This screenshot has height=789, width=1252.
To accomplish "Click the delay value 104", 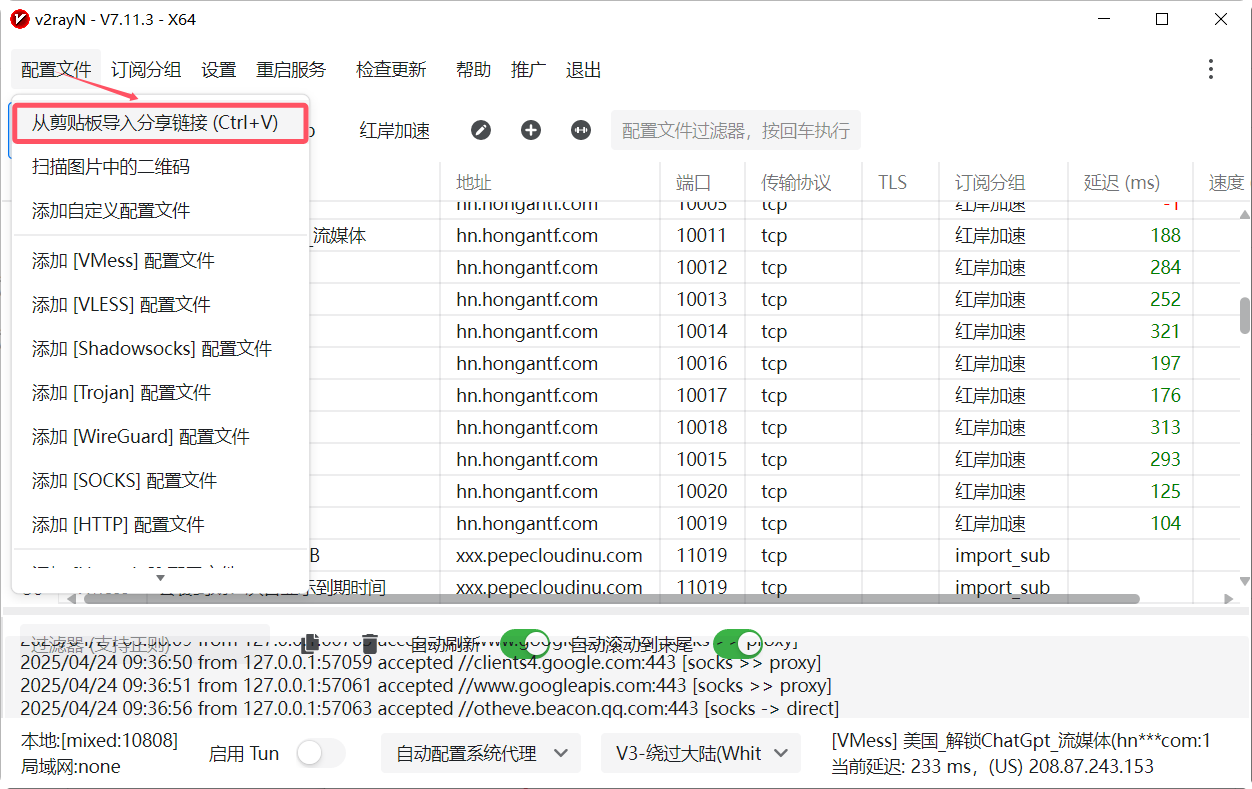I will coord(1165,524).
